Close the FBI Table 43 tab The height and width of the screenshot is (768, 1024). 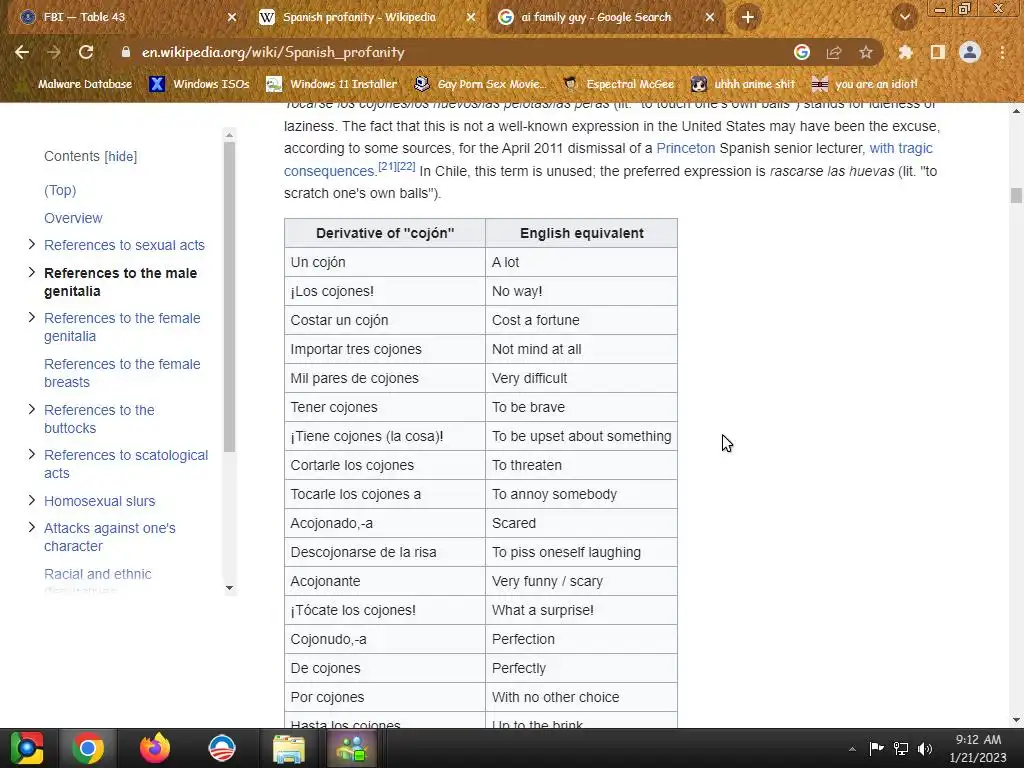pos(232,18)
